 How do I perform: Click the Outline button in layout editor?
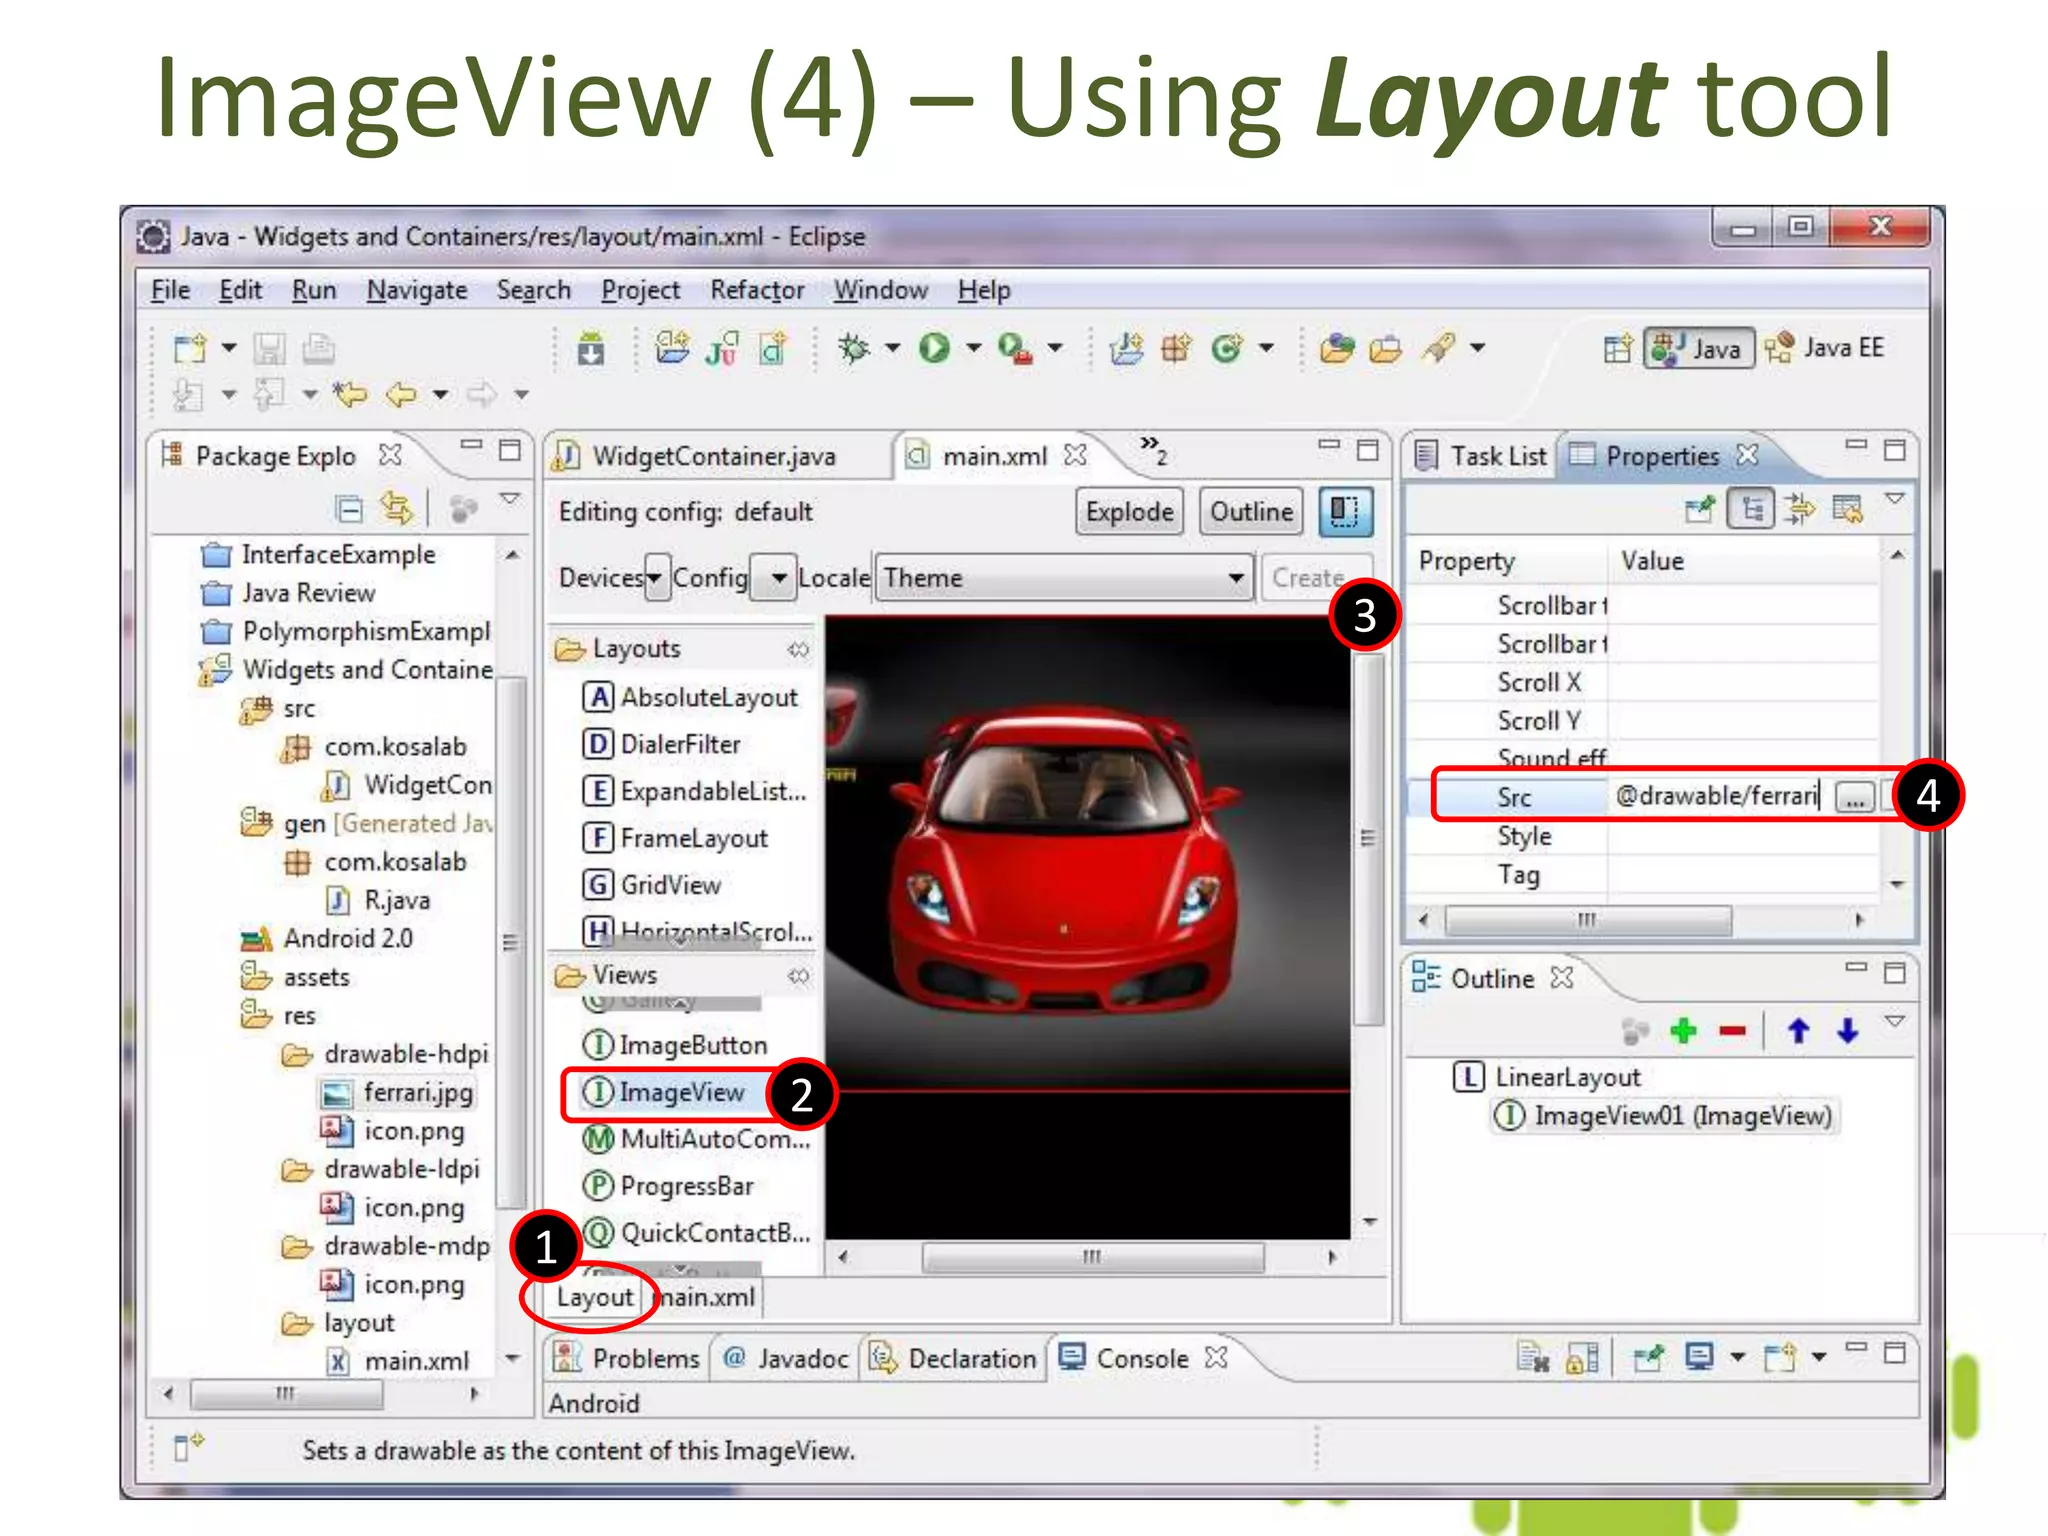click(1251, 512)
